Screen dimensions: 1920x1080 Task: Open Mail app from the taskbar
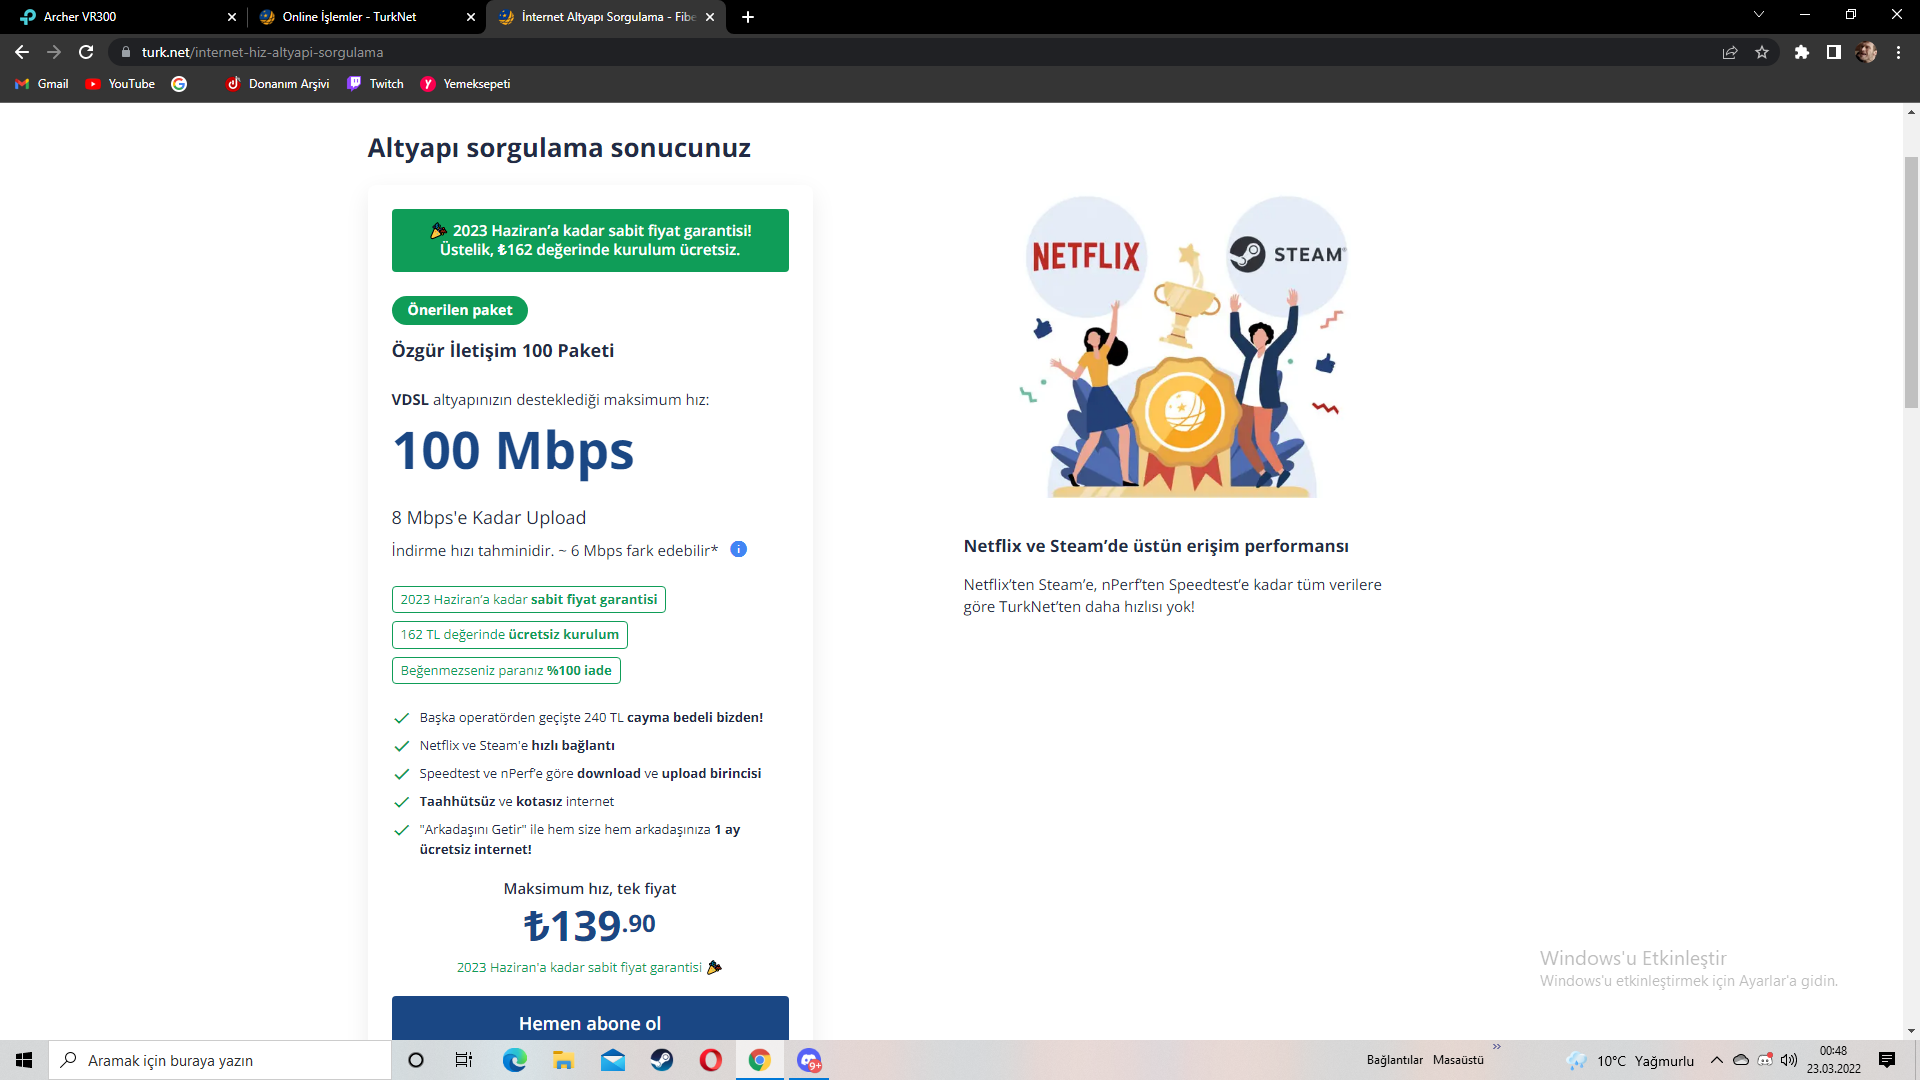(x=613, y=1060)
